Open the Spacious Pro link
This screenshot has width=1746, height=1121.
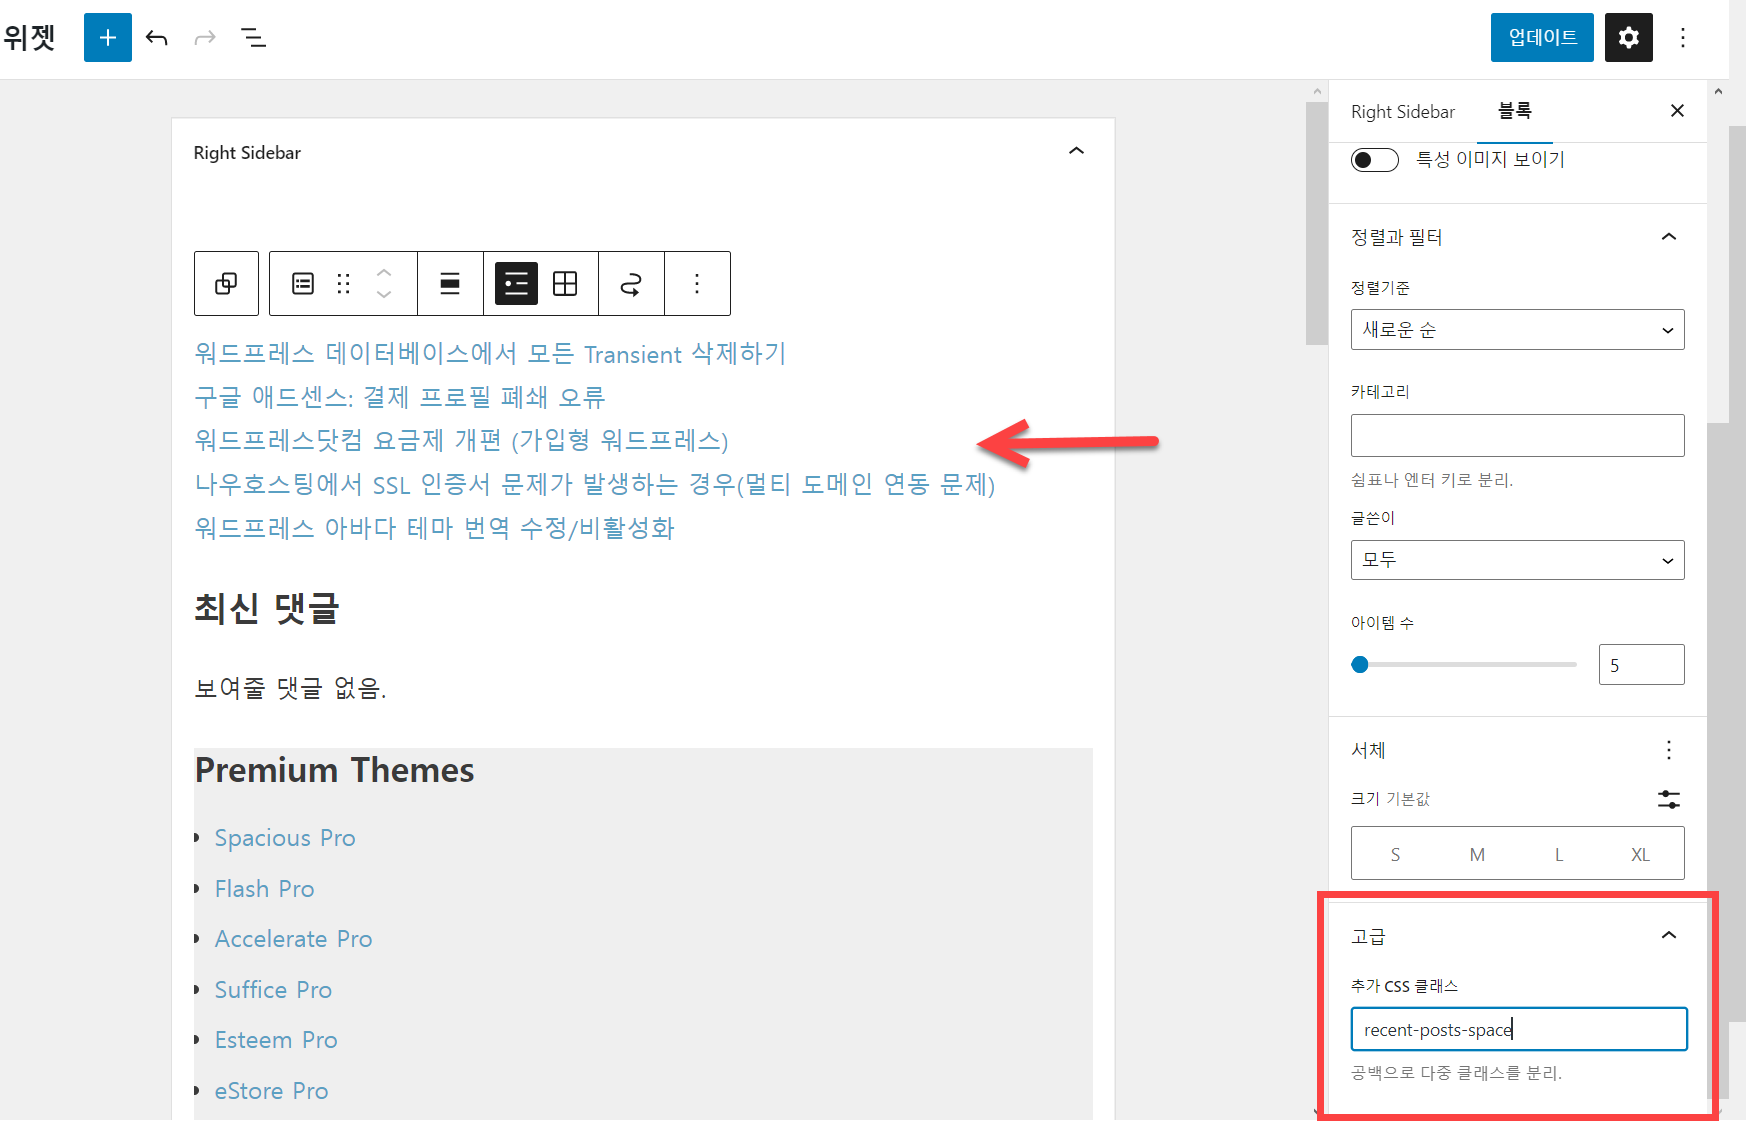(285, 837)
